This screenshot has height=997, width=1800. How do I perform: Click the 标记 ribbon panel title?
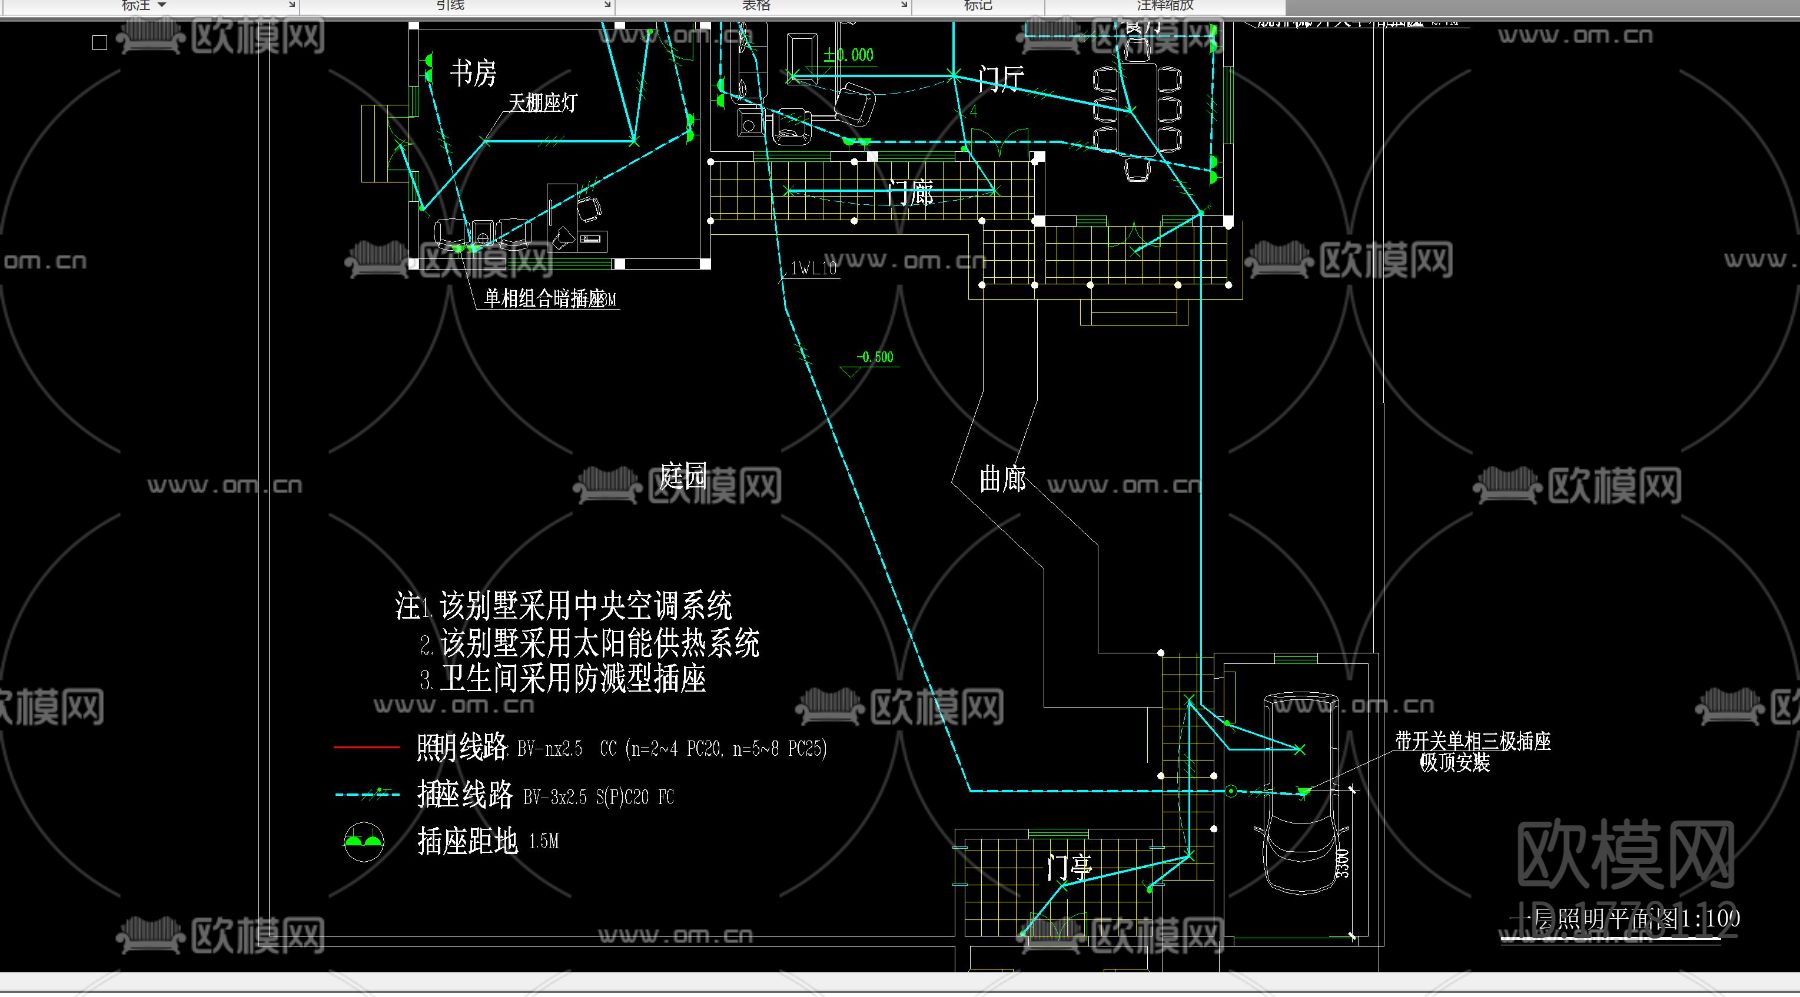(x=977, y=5)
